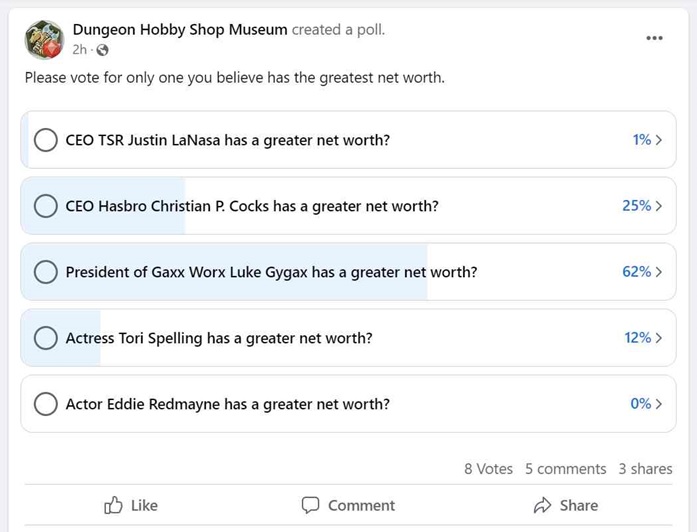Open the three-dot post options menu
The image size is (697, 532).
tap(654, 39)
